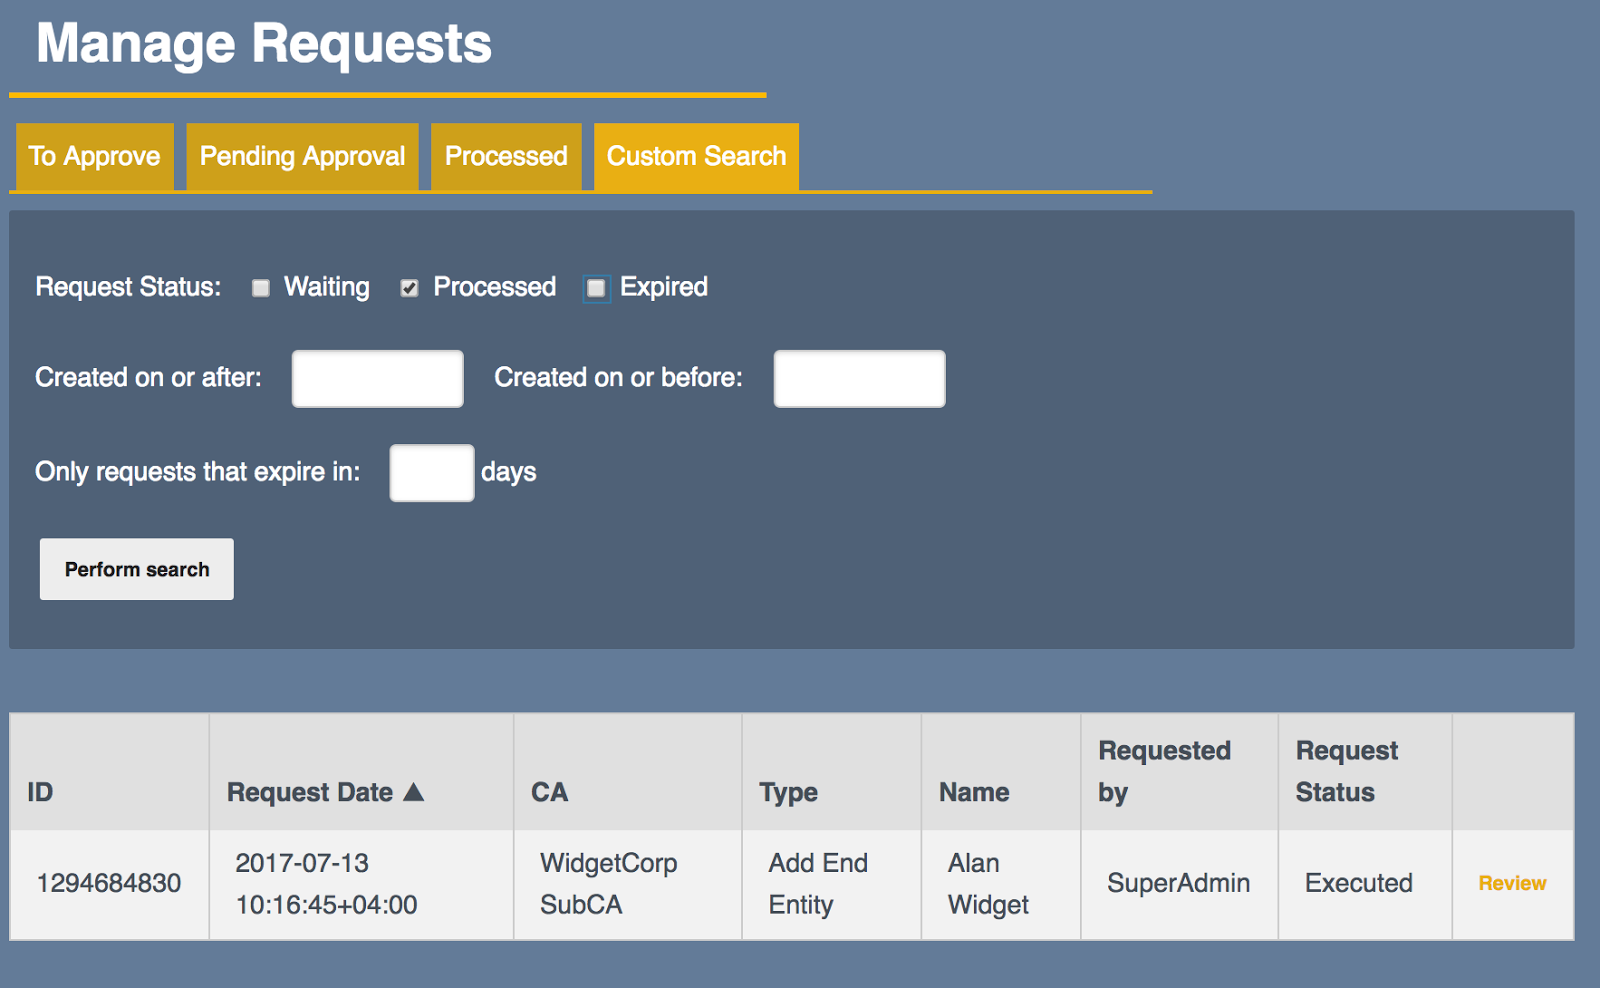Select the row for Alan Widget
Screen dimensions: 1600x988
[986, 883]
